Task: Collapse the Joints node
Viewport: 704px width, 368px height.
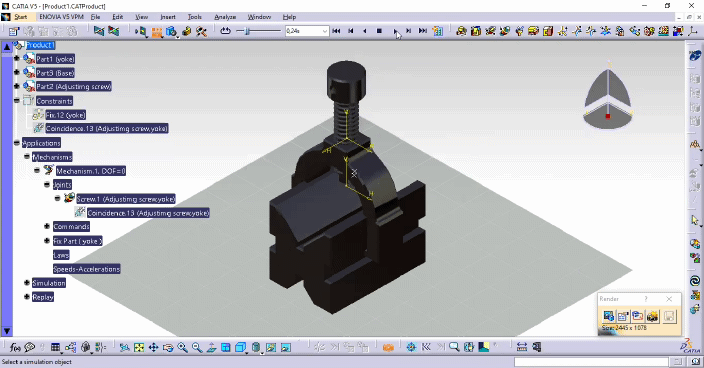Action: tap(47, 184)
